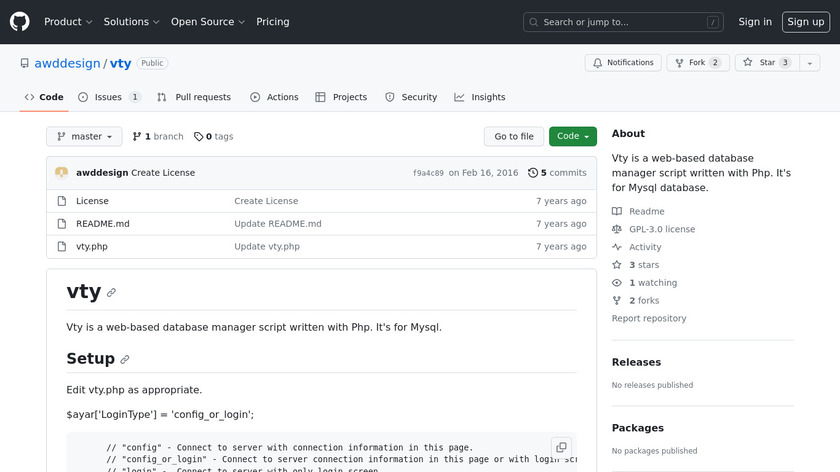
Task: Click the Sign up button
Action: (805, 21)
